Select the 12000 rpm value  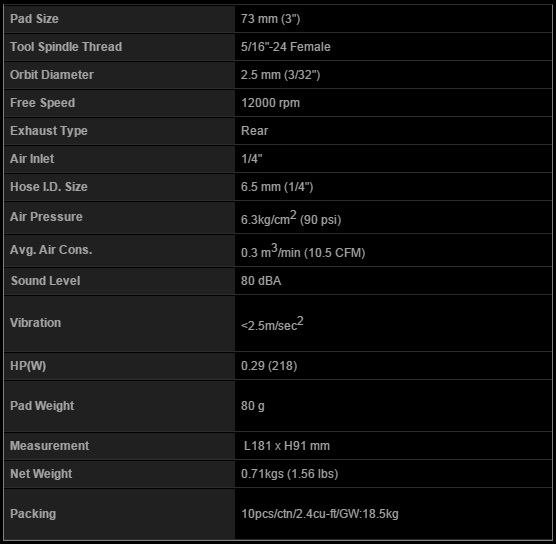coord(270,103)
